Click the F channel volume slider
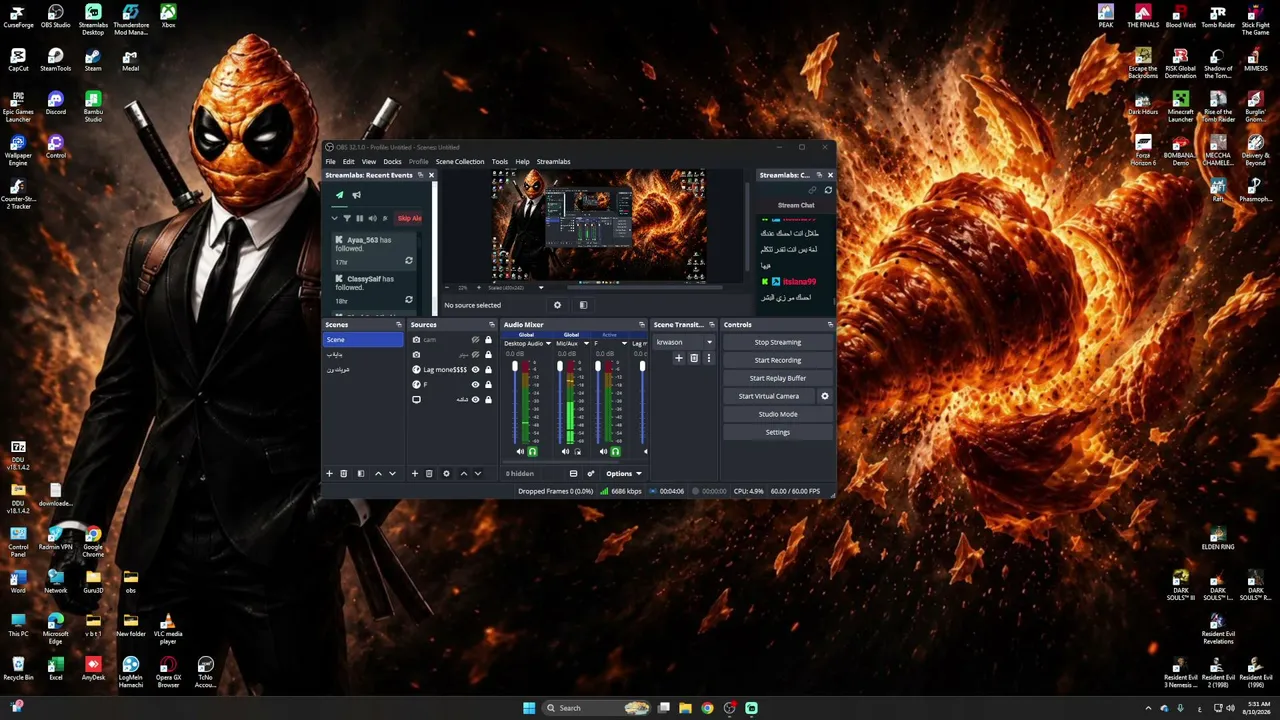Viewport: 1280px width, 720px height. [598, 400]
